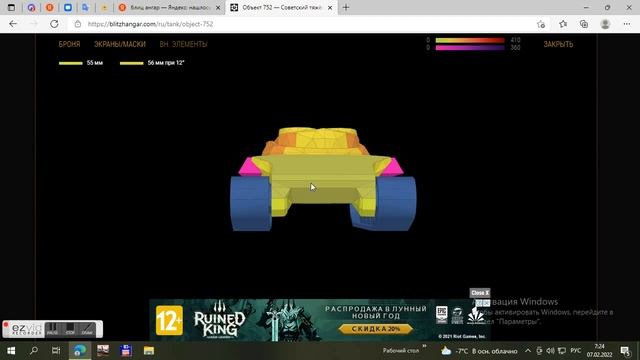Go back in browser history
640x360 pixels.
click(x=13, y=24)
